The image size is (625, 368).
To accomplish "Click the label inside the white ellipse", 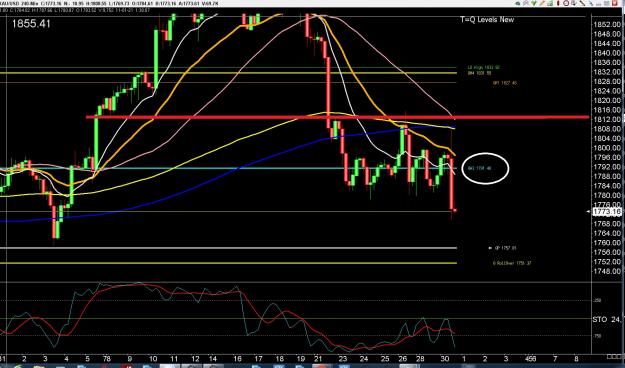I will coord(480,168).
